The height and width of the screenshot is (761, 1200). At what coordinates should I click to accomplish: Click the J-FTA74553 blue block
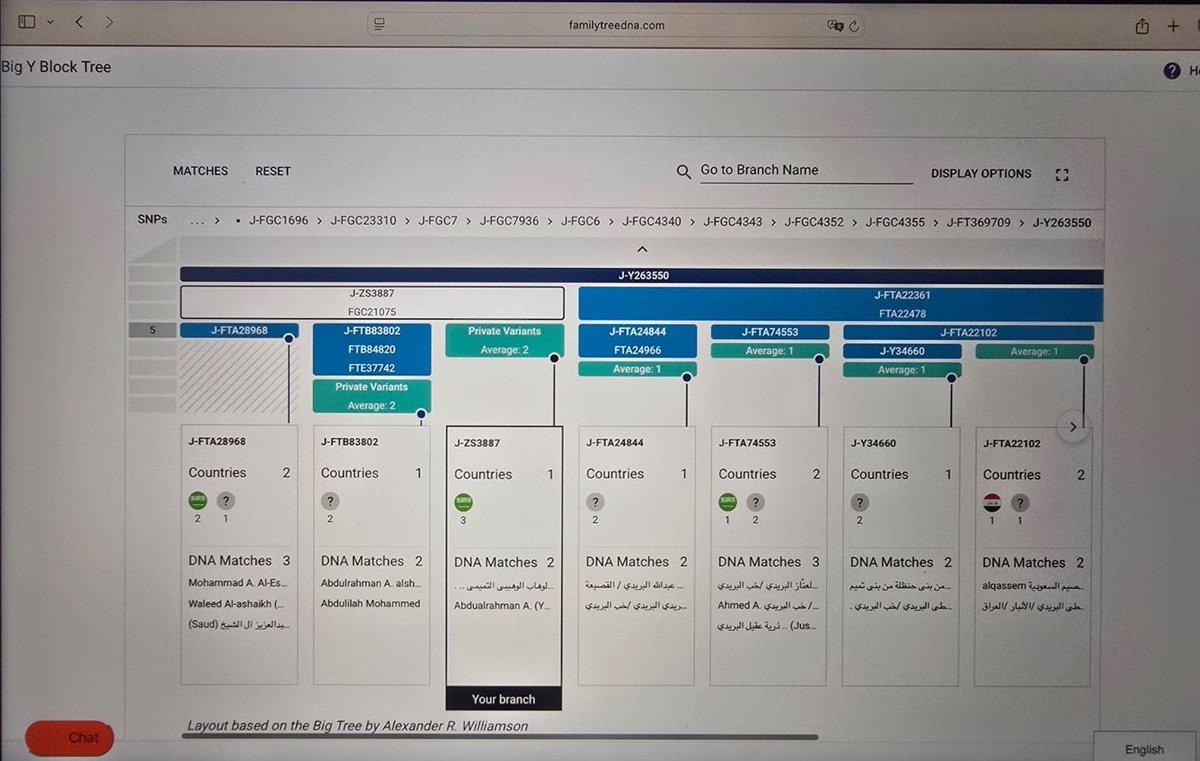pos(770,332)
